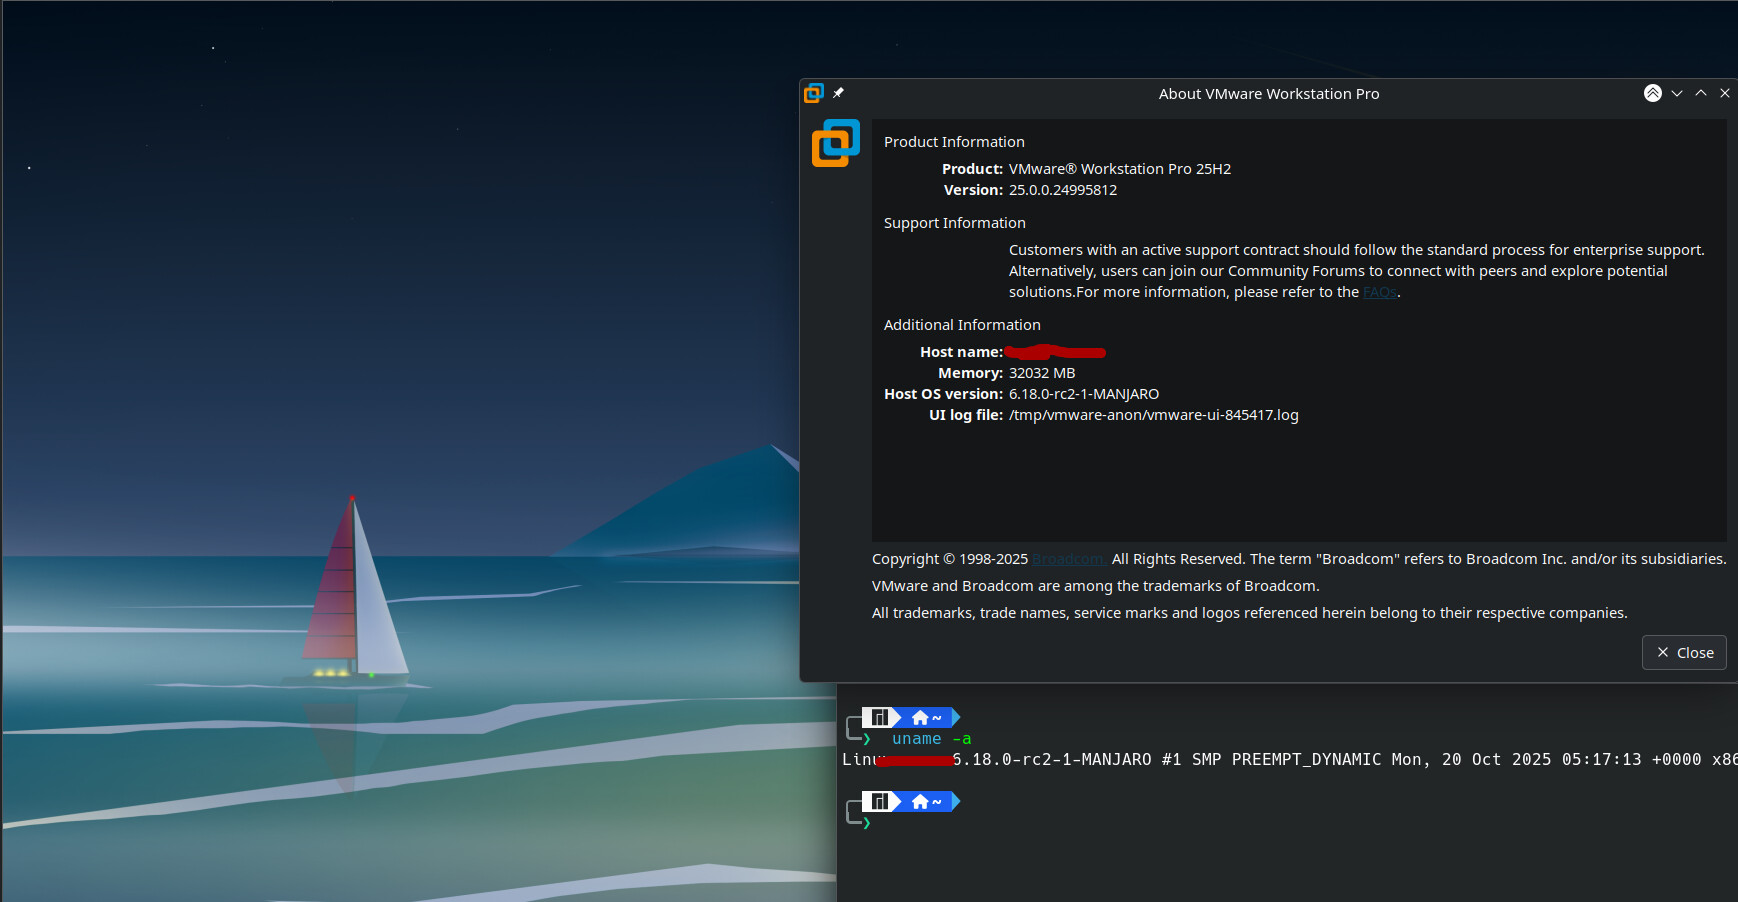
Task: Click the home icon in the bottom terminal prompt
Action: pyautogui.click(x=920, y=801)
